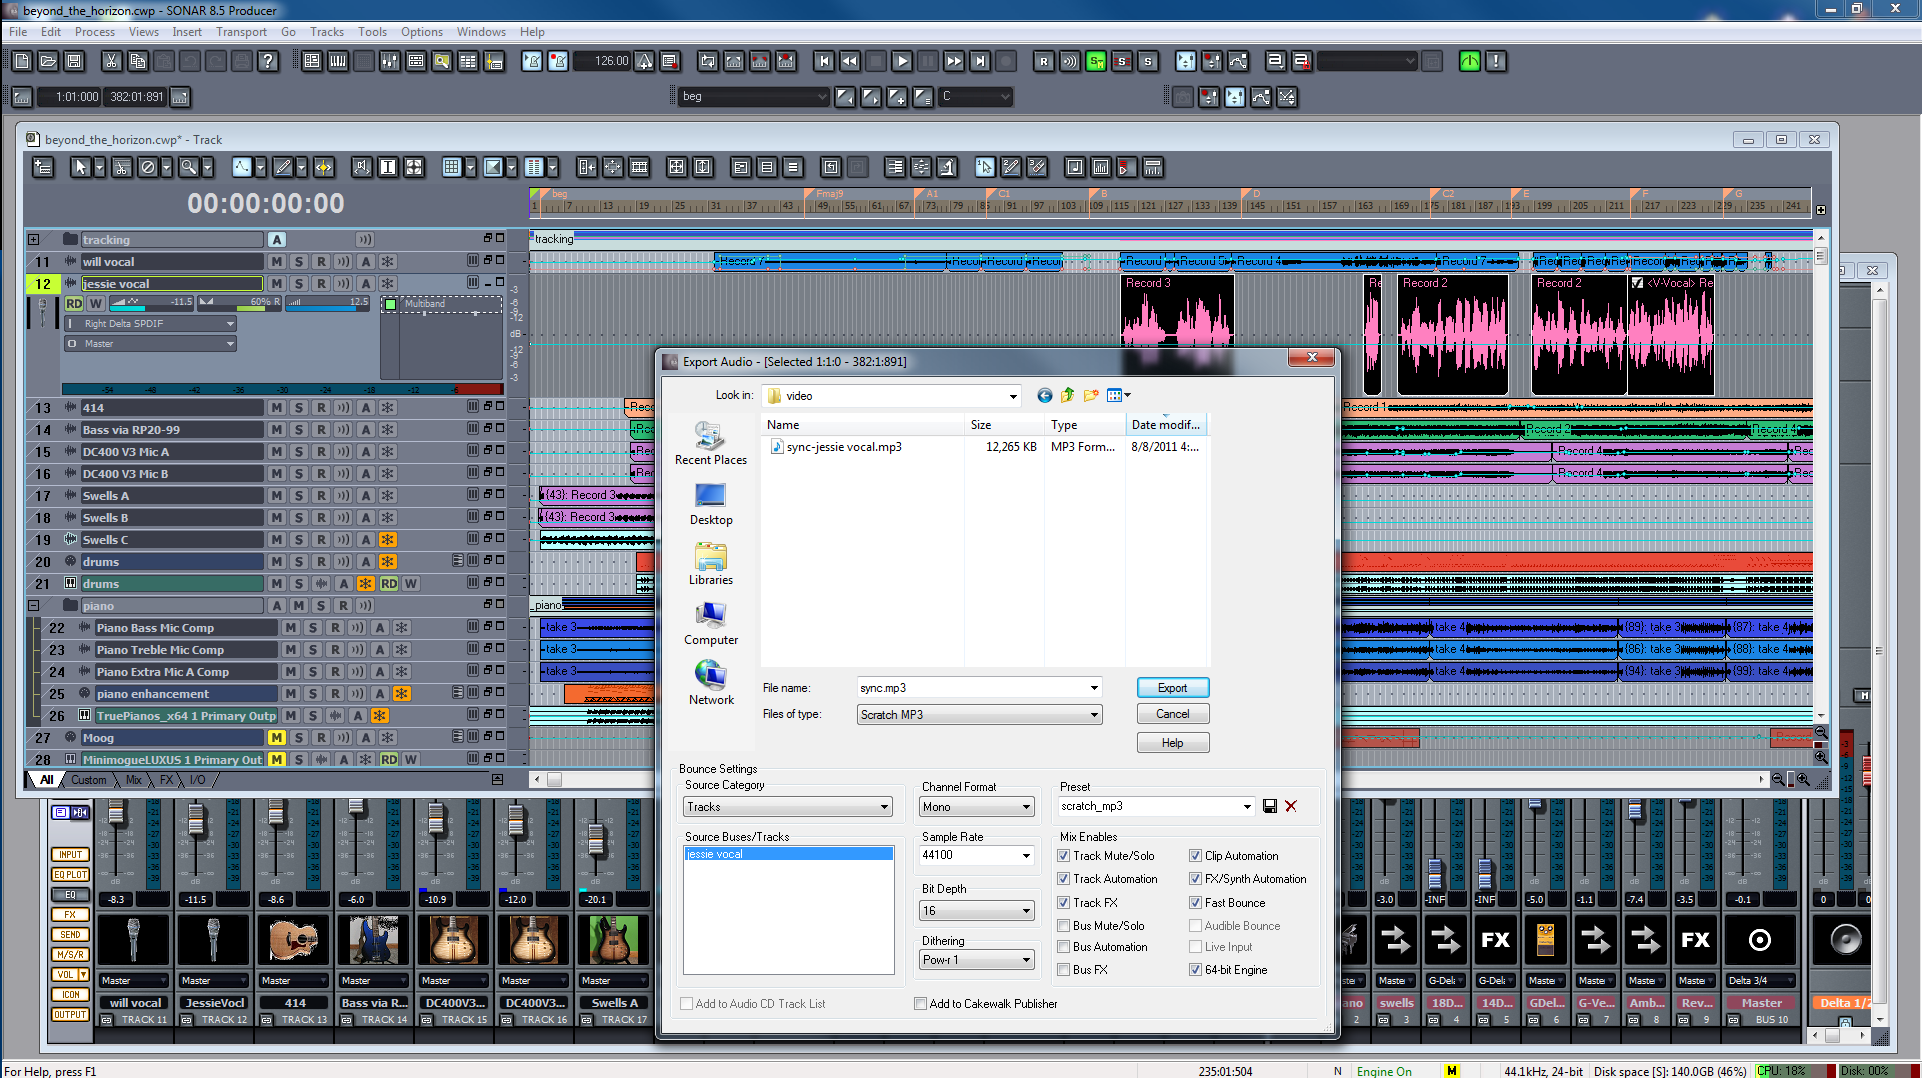This screenshot has width=1922, height=1078.
Task: Click the Cut scissors icon in the main toolbar
Action: pyautogui.click(x=111, y=61)
